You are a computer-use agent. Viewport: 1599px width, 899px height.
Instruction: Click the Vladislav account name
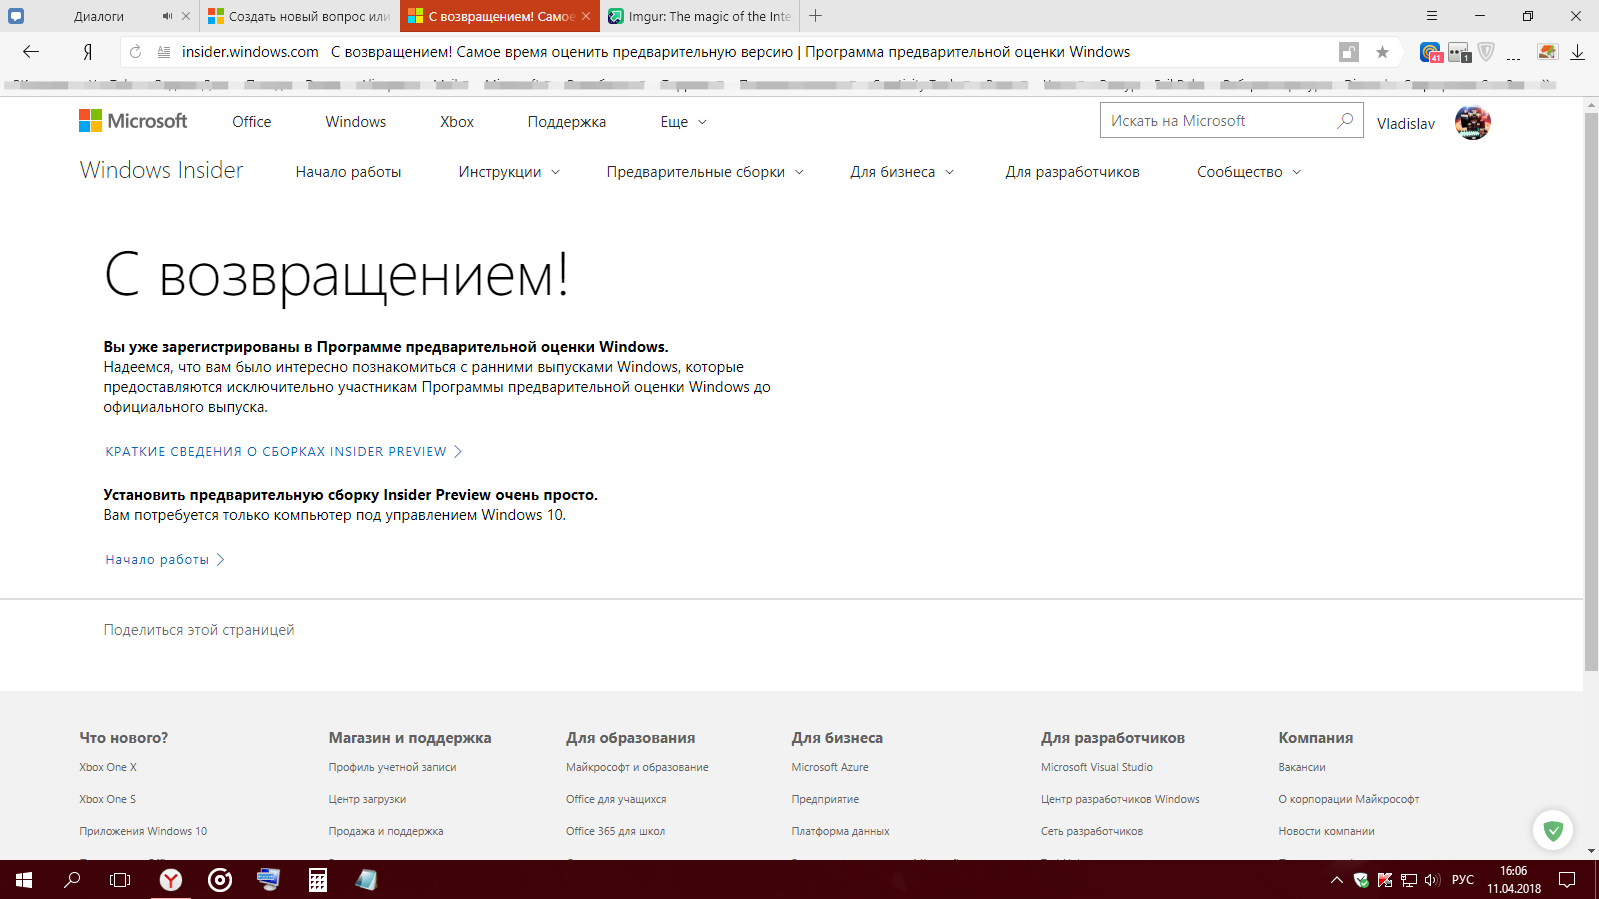click(1406, 123)
